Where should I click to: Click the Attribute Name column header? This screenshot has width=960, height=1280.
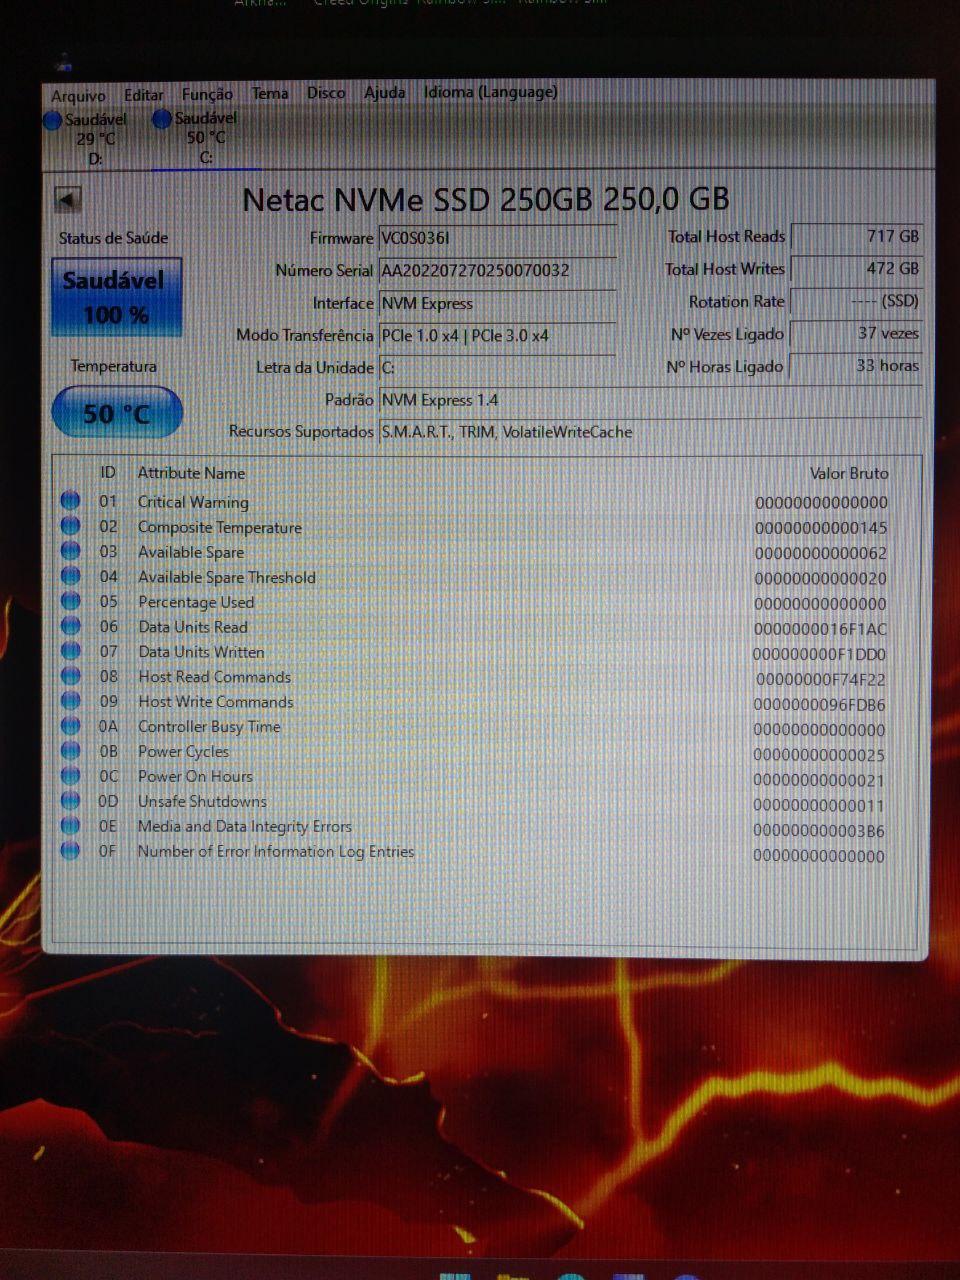coord(191,473)
